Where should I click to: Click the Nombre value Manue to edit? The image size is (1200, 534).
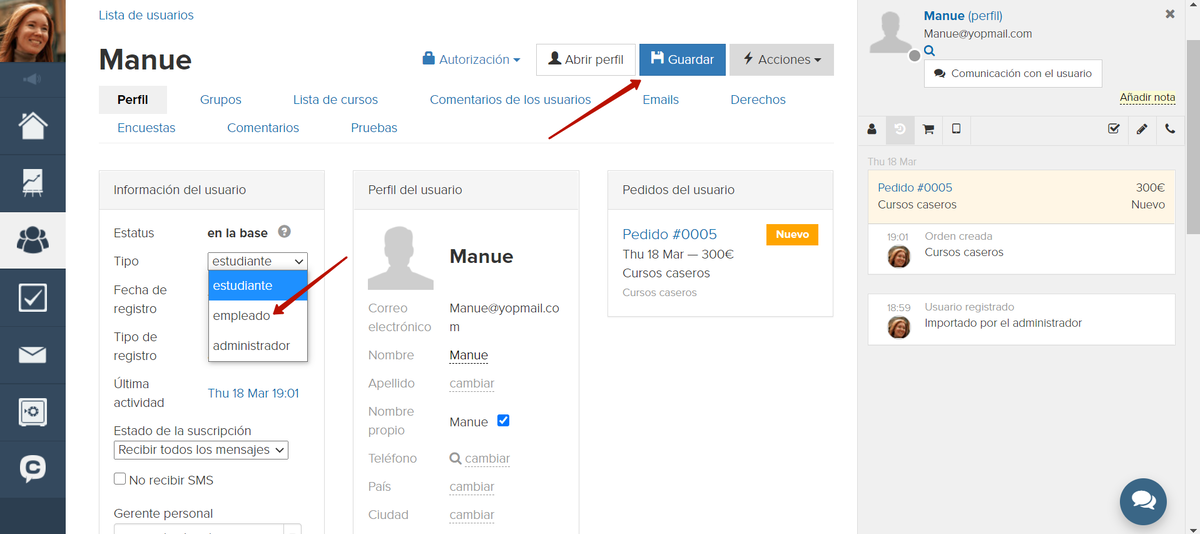pos(469,356)
